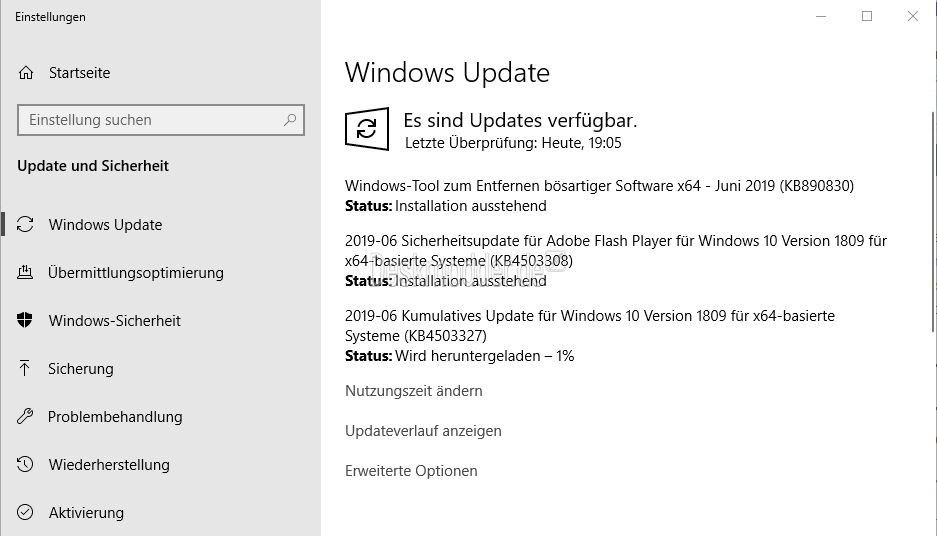Maximize the Einstellungen window
This screenshot has width=937, height=536.
pyautogui.click(x=867, y=16)
